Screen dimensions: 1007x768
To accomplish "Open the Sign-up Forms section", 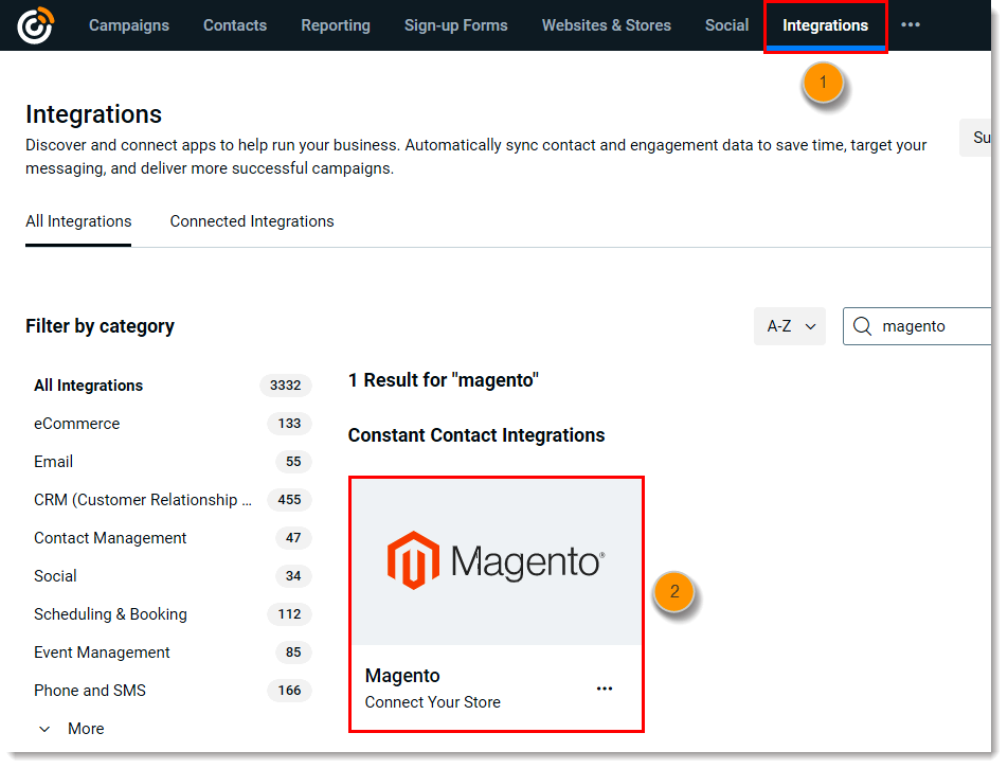I will pyautogui.click(x=455, y=25).
